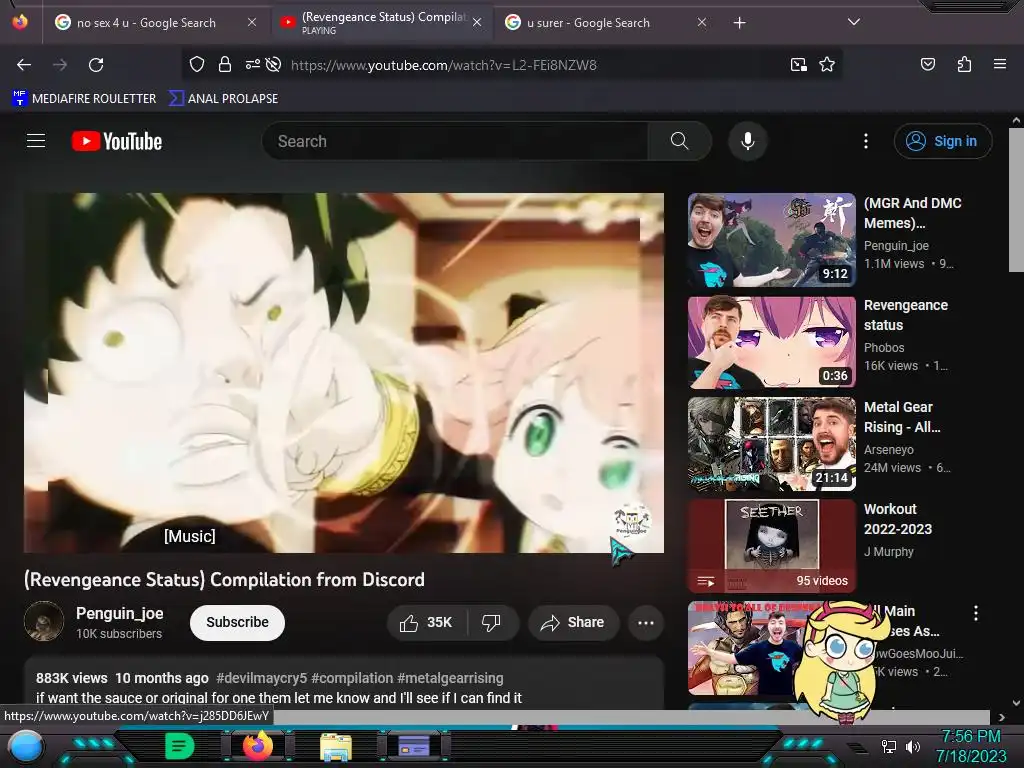Dislike the video with thumbs-down icon

click(492, 622)
